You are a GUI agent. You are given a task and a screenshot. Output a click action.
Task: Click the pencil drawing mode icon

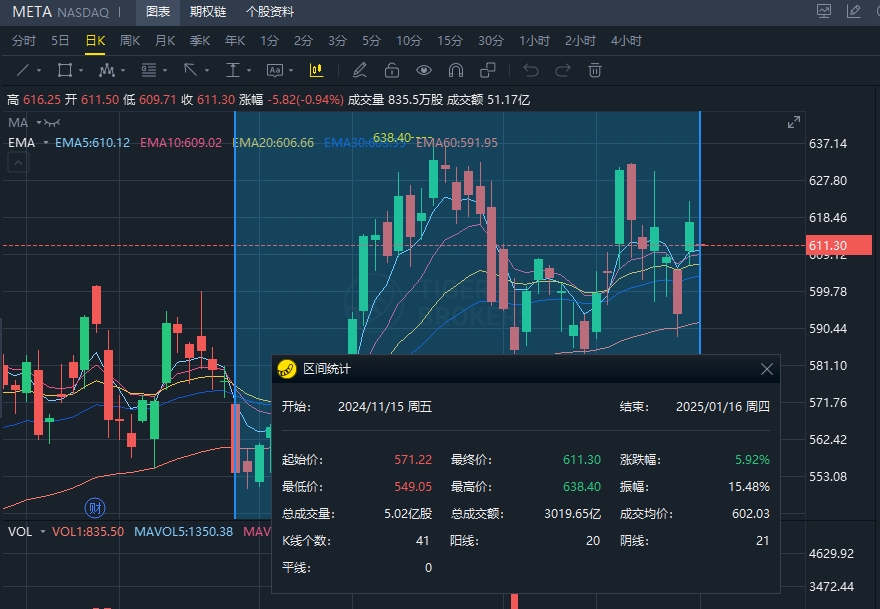tap(359, 70)
